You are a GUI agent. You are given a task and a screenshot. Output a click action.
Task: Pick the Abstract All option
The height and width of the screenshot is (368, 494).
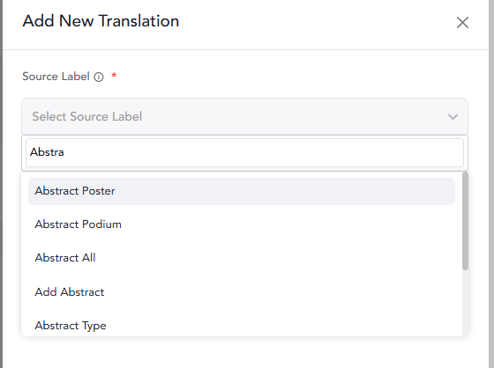(x=241, y=258)
